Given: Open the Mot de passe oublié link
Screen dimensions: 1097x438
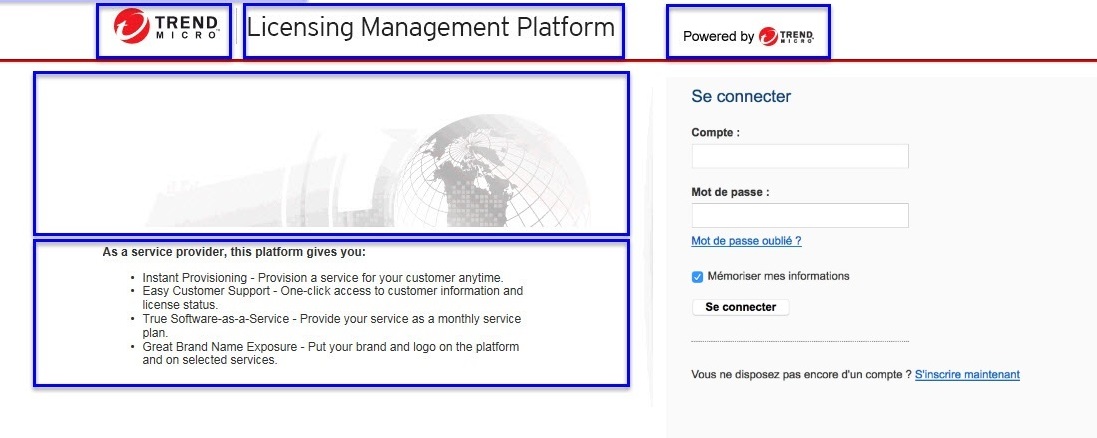Looking at the screenshot, I should (746, 241).
